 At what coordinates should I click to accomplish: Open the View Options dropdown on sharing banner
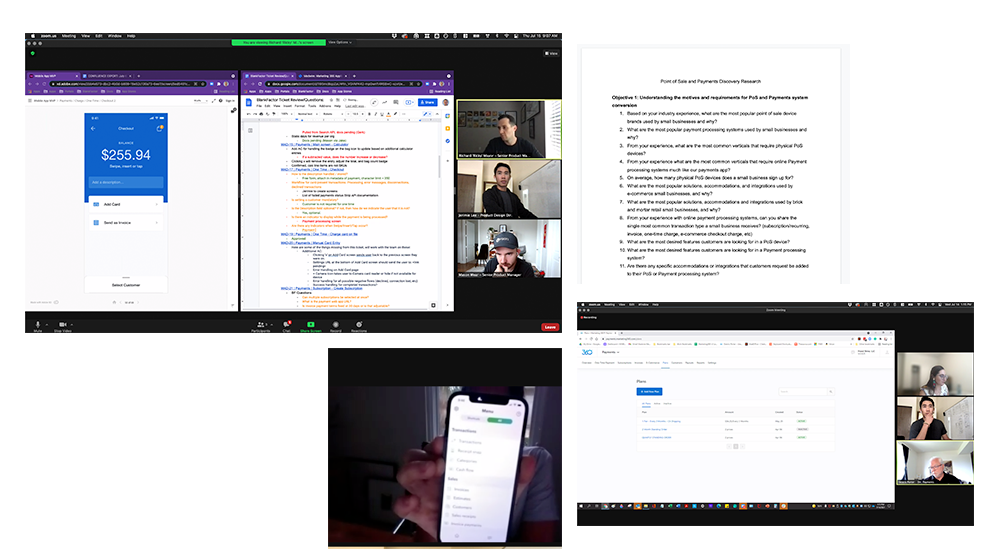click(340, 42)
